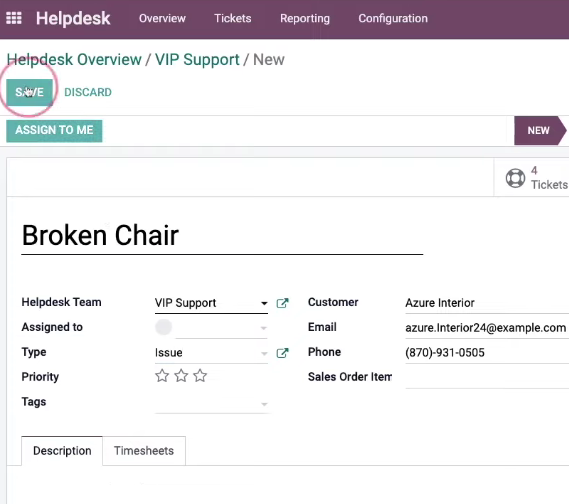Expand the Type dropdown arrow
Viewport: 569px width, 504px height.
(x=264, y=353)
